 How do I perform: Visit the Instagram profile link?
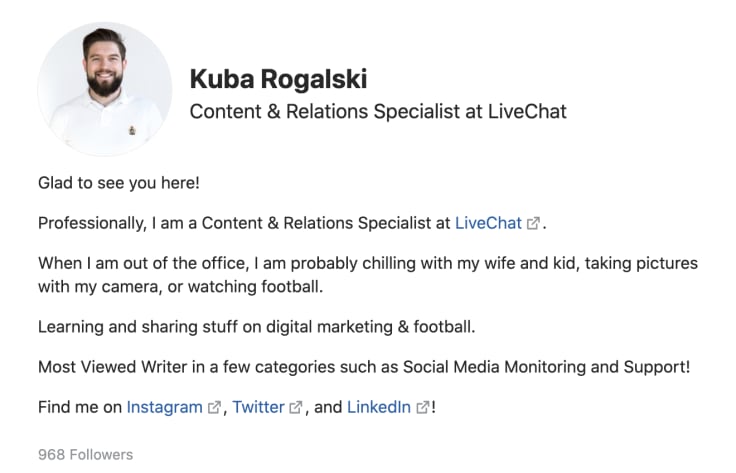[164, 407]
